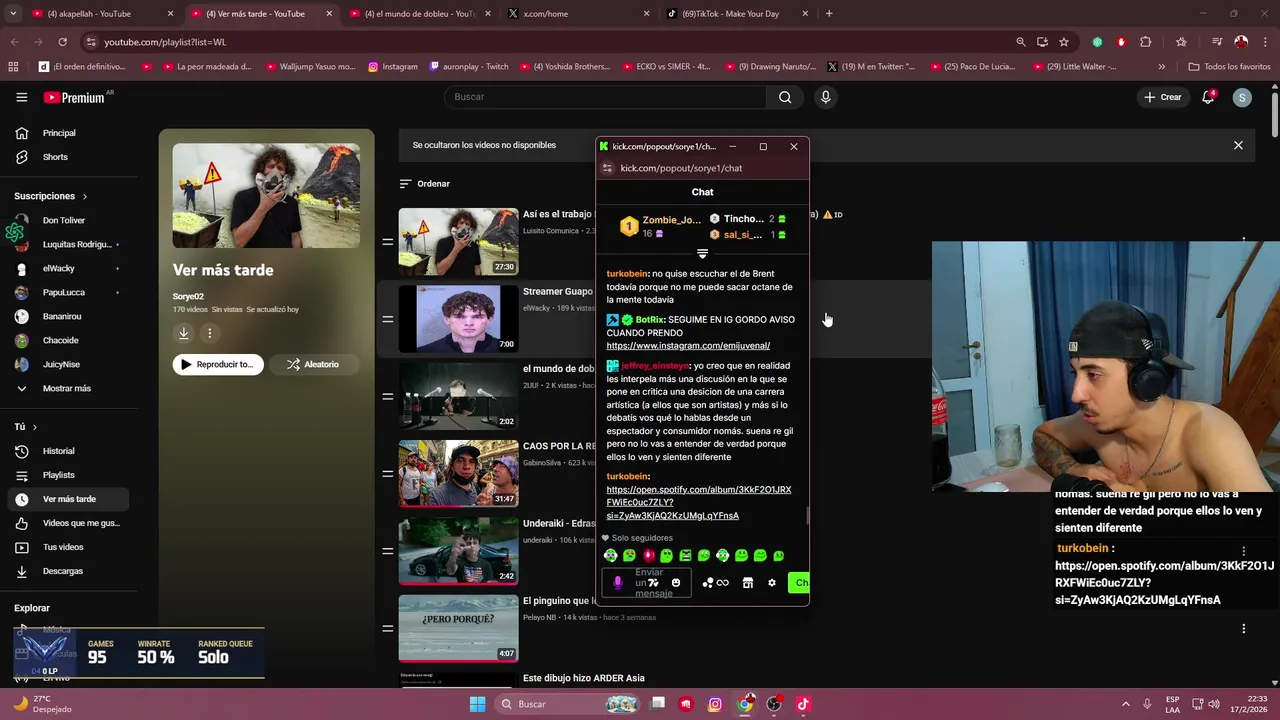Click the channel points bubbles icon in chat
The image size is (1280, 720).
(708, 583)
